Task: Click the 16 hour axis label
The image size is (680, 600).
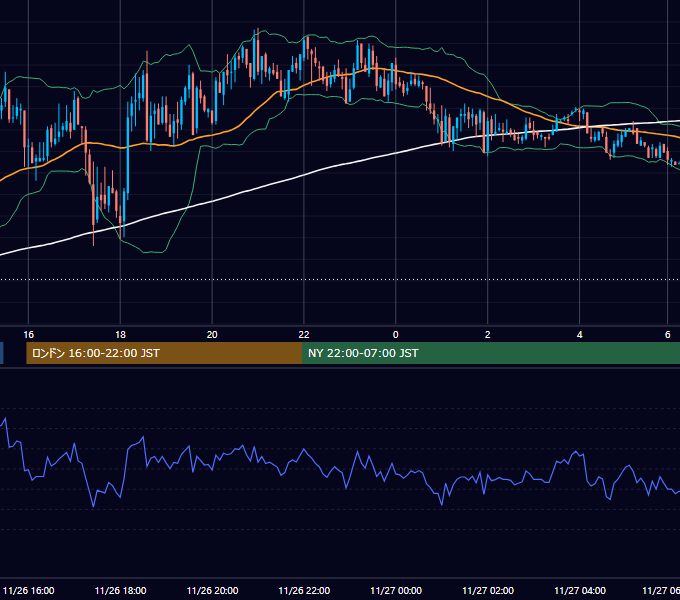Action: pyautogui.click(x=28, y=335)
